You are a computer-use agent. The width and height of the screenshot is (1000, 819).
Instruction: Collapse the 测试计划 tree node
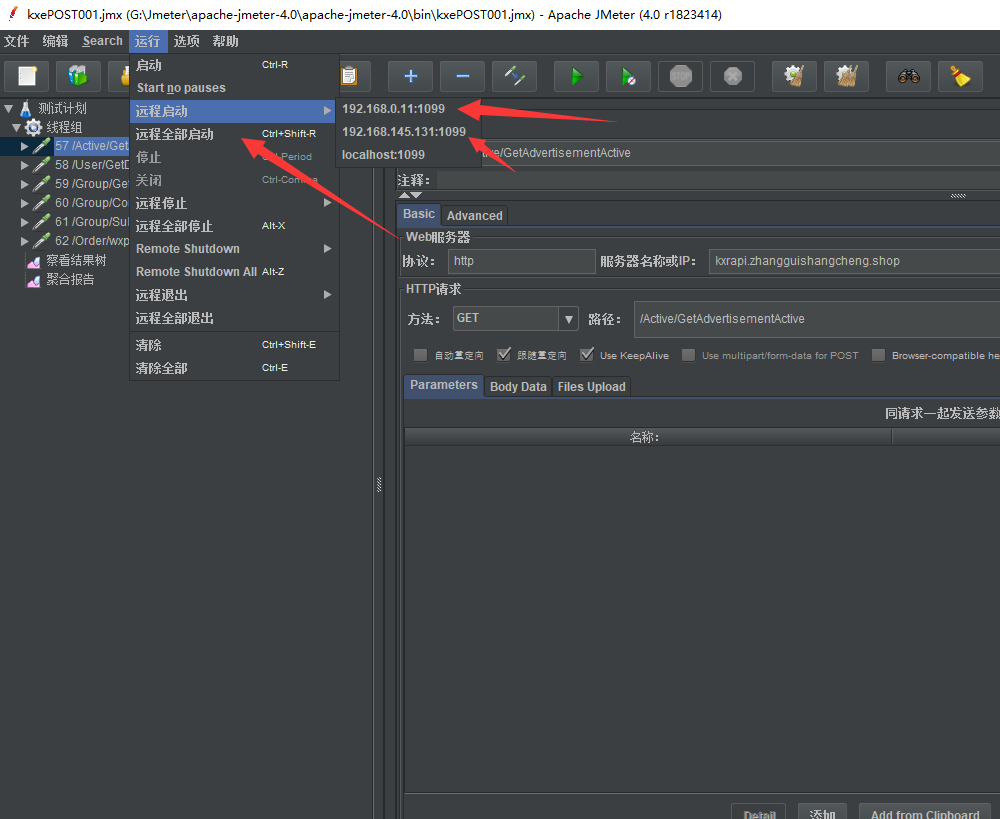(8, 108)
